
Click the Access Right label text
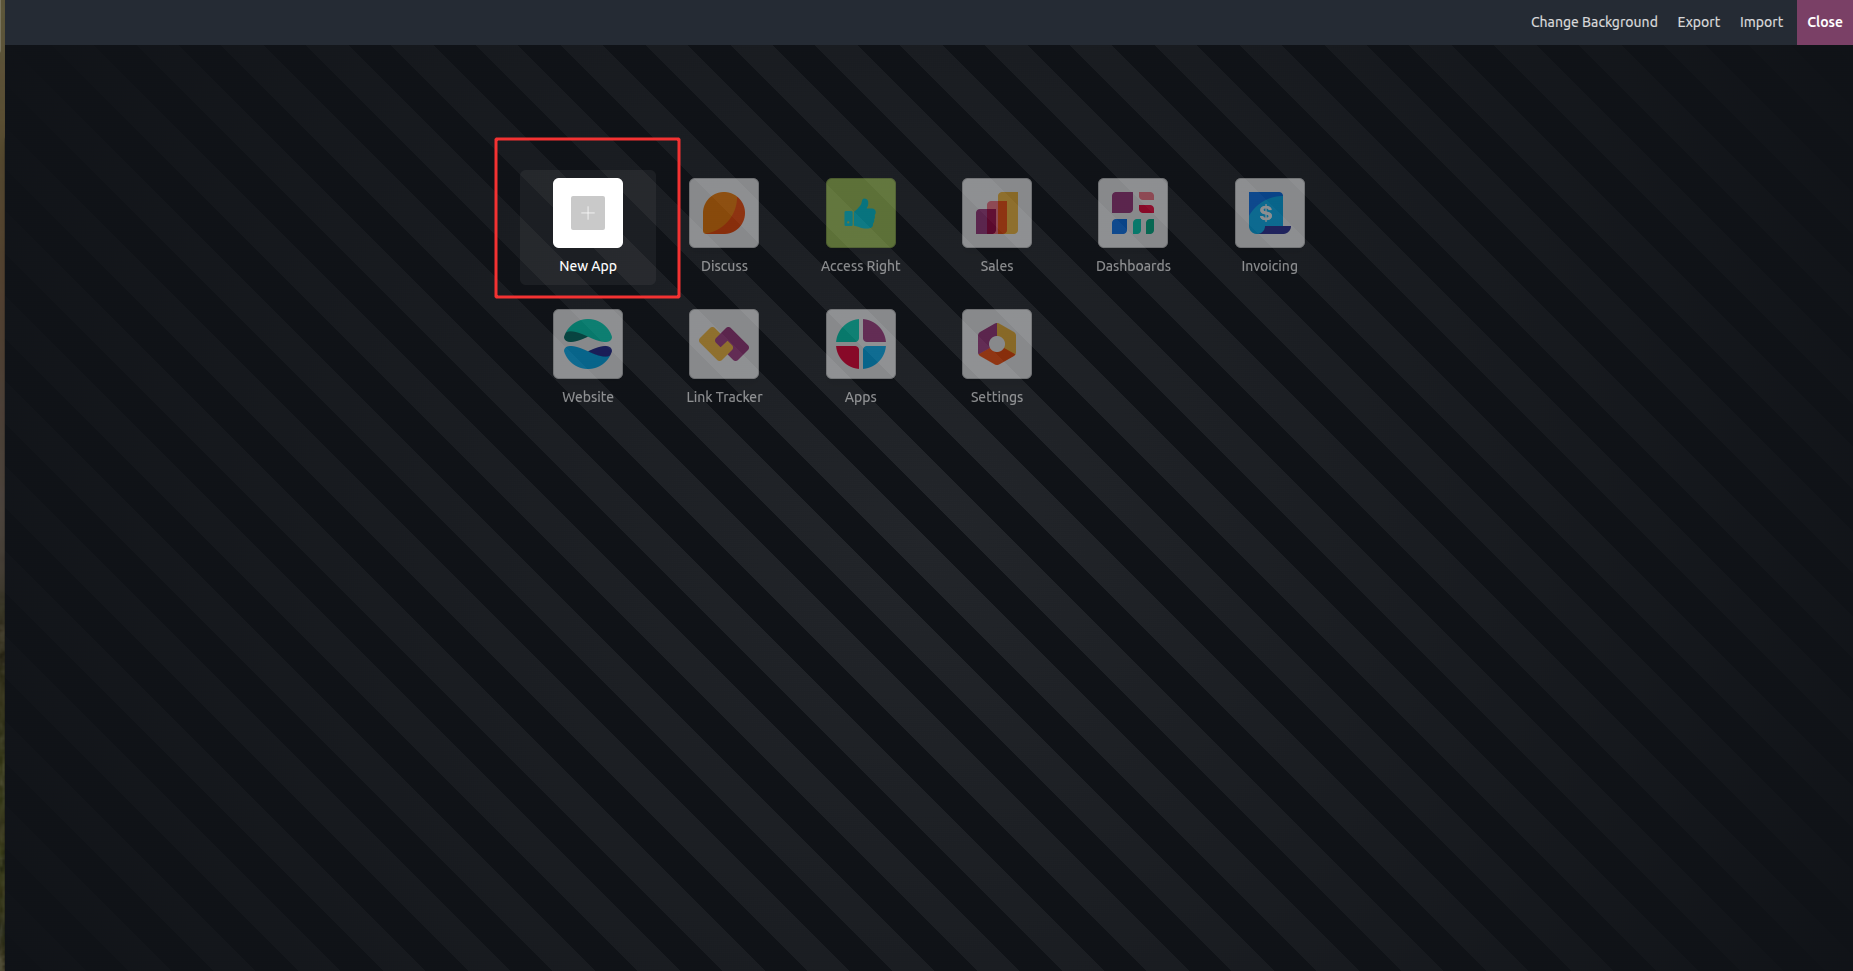click(860, 266)
